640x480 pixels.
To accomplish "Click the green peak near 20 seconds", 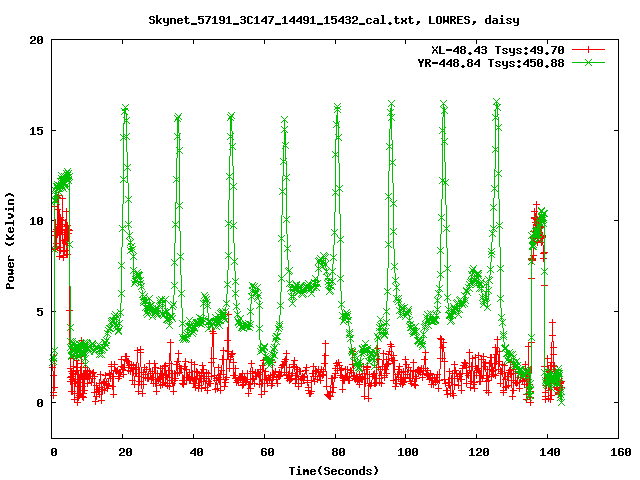I will (125, 108).
